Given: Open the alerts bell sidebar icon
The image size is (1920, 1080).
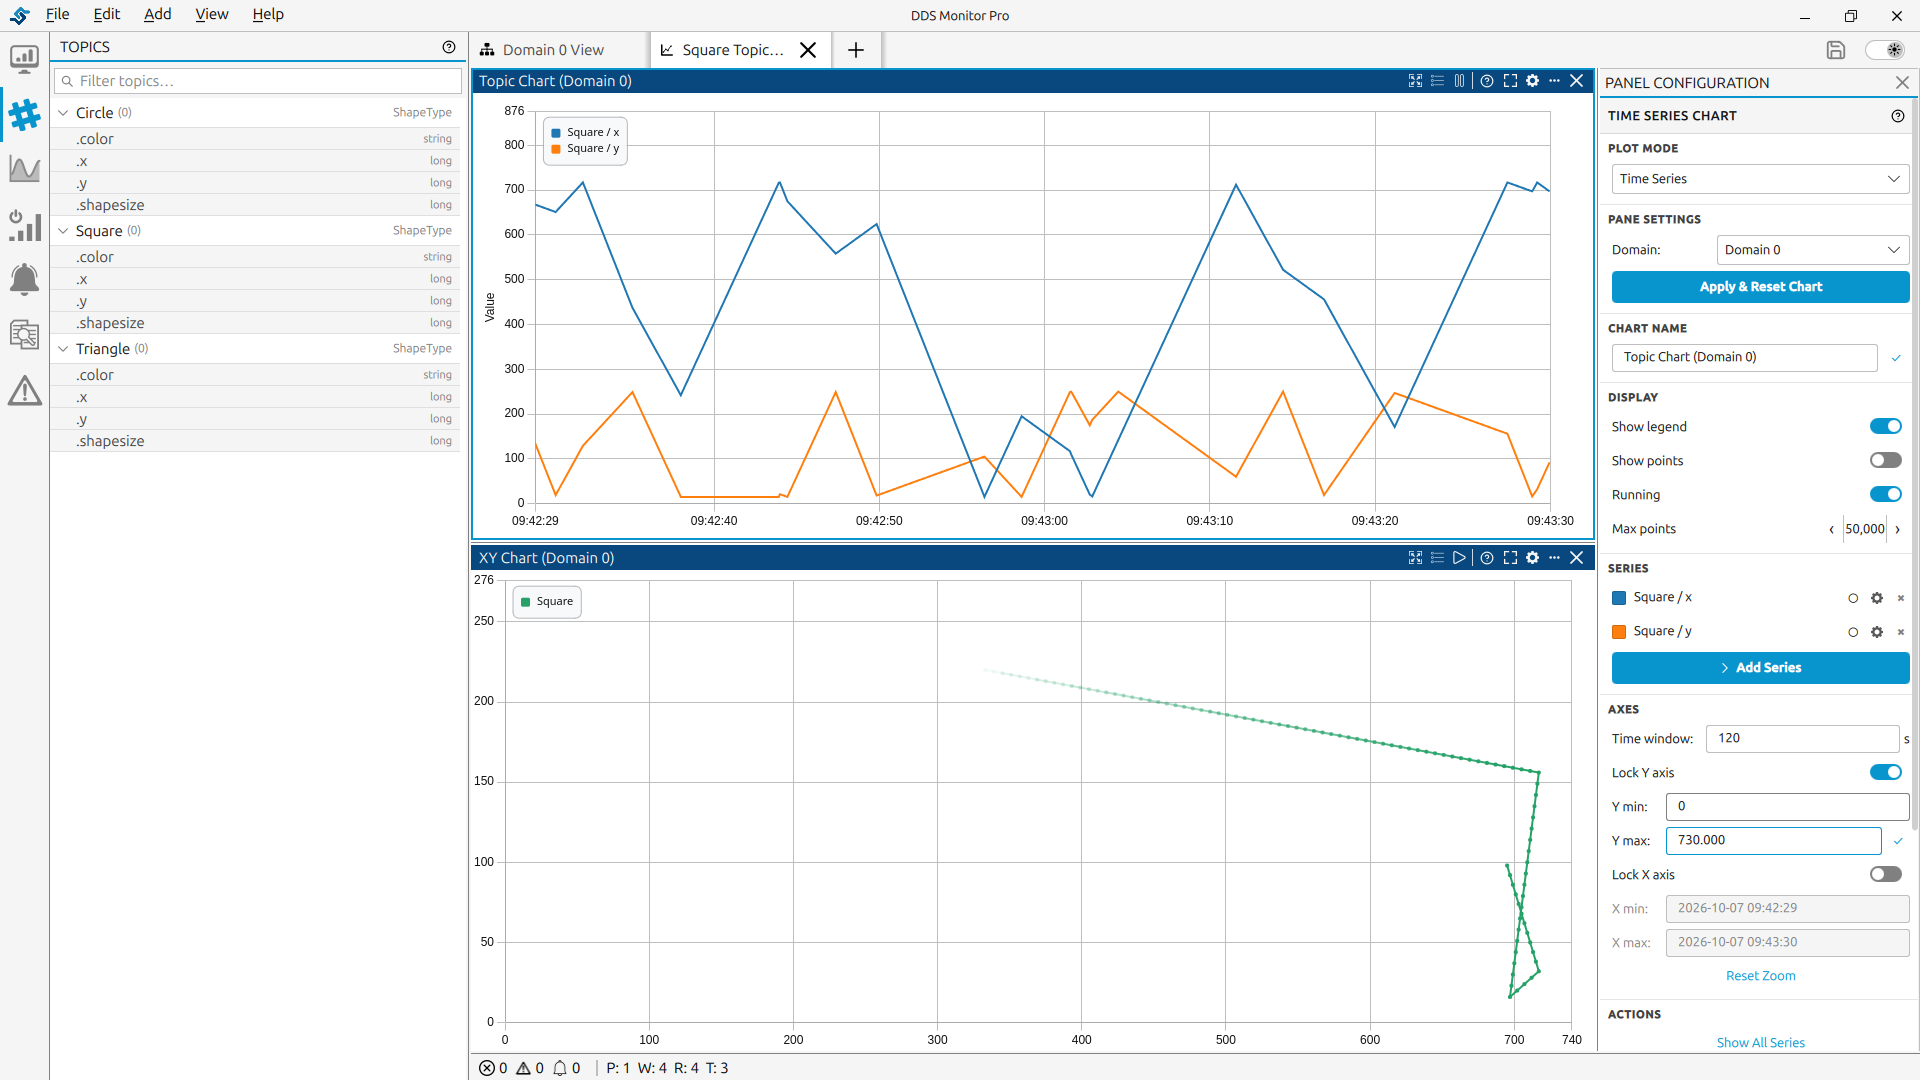Looking at the screenshot, I should pyautogui.click(x=24, y=279).
